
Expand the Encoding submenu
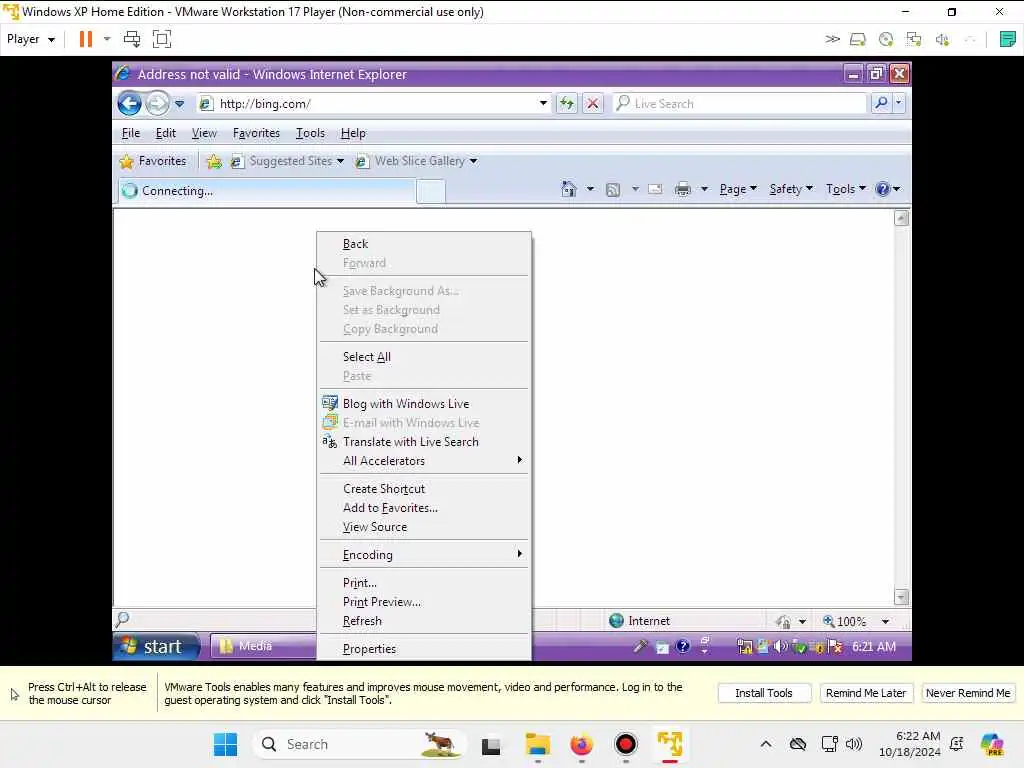click(x=424, y=554)
